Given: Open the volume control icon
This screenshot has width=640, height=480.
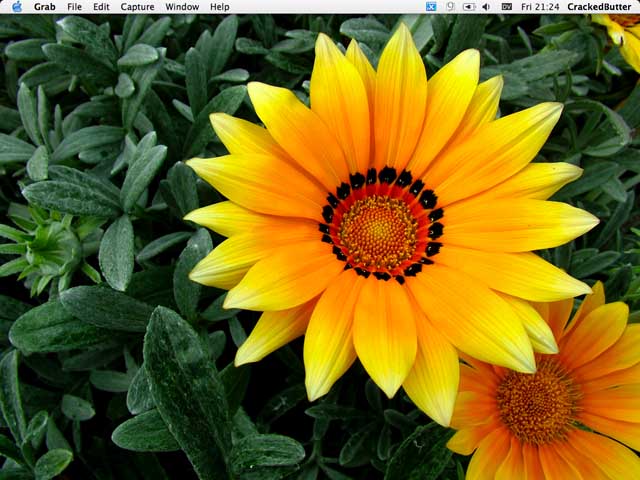Looking at the screenshot, I should pyautogui.click(x=486, y=7).
